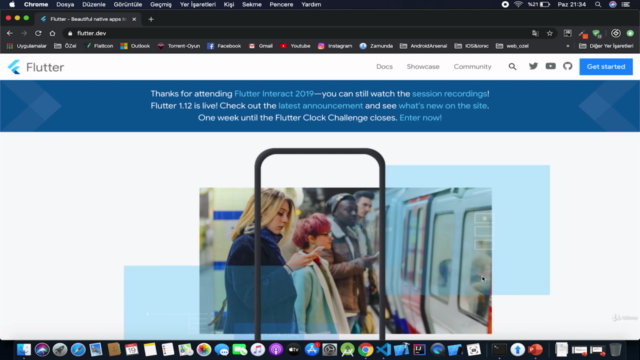Viewport: 640px width, 360px height.
Task: Open the Facebook bookmark
Action: tap(224, 46)
